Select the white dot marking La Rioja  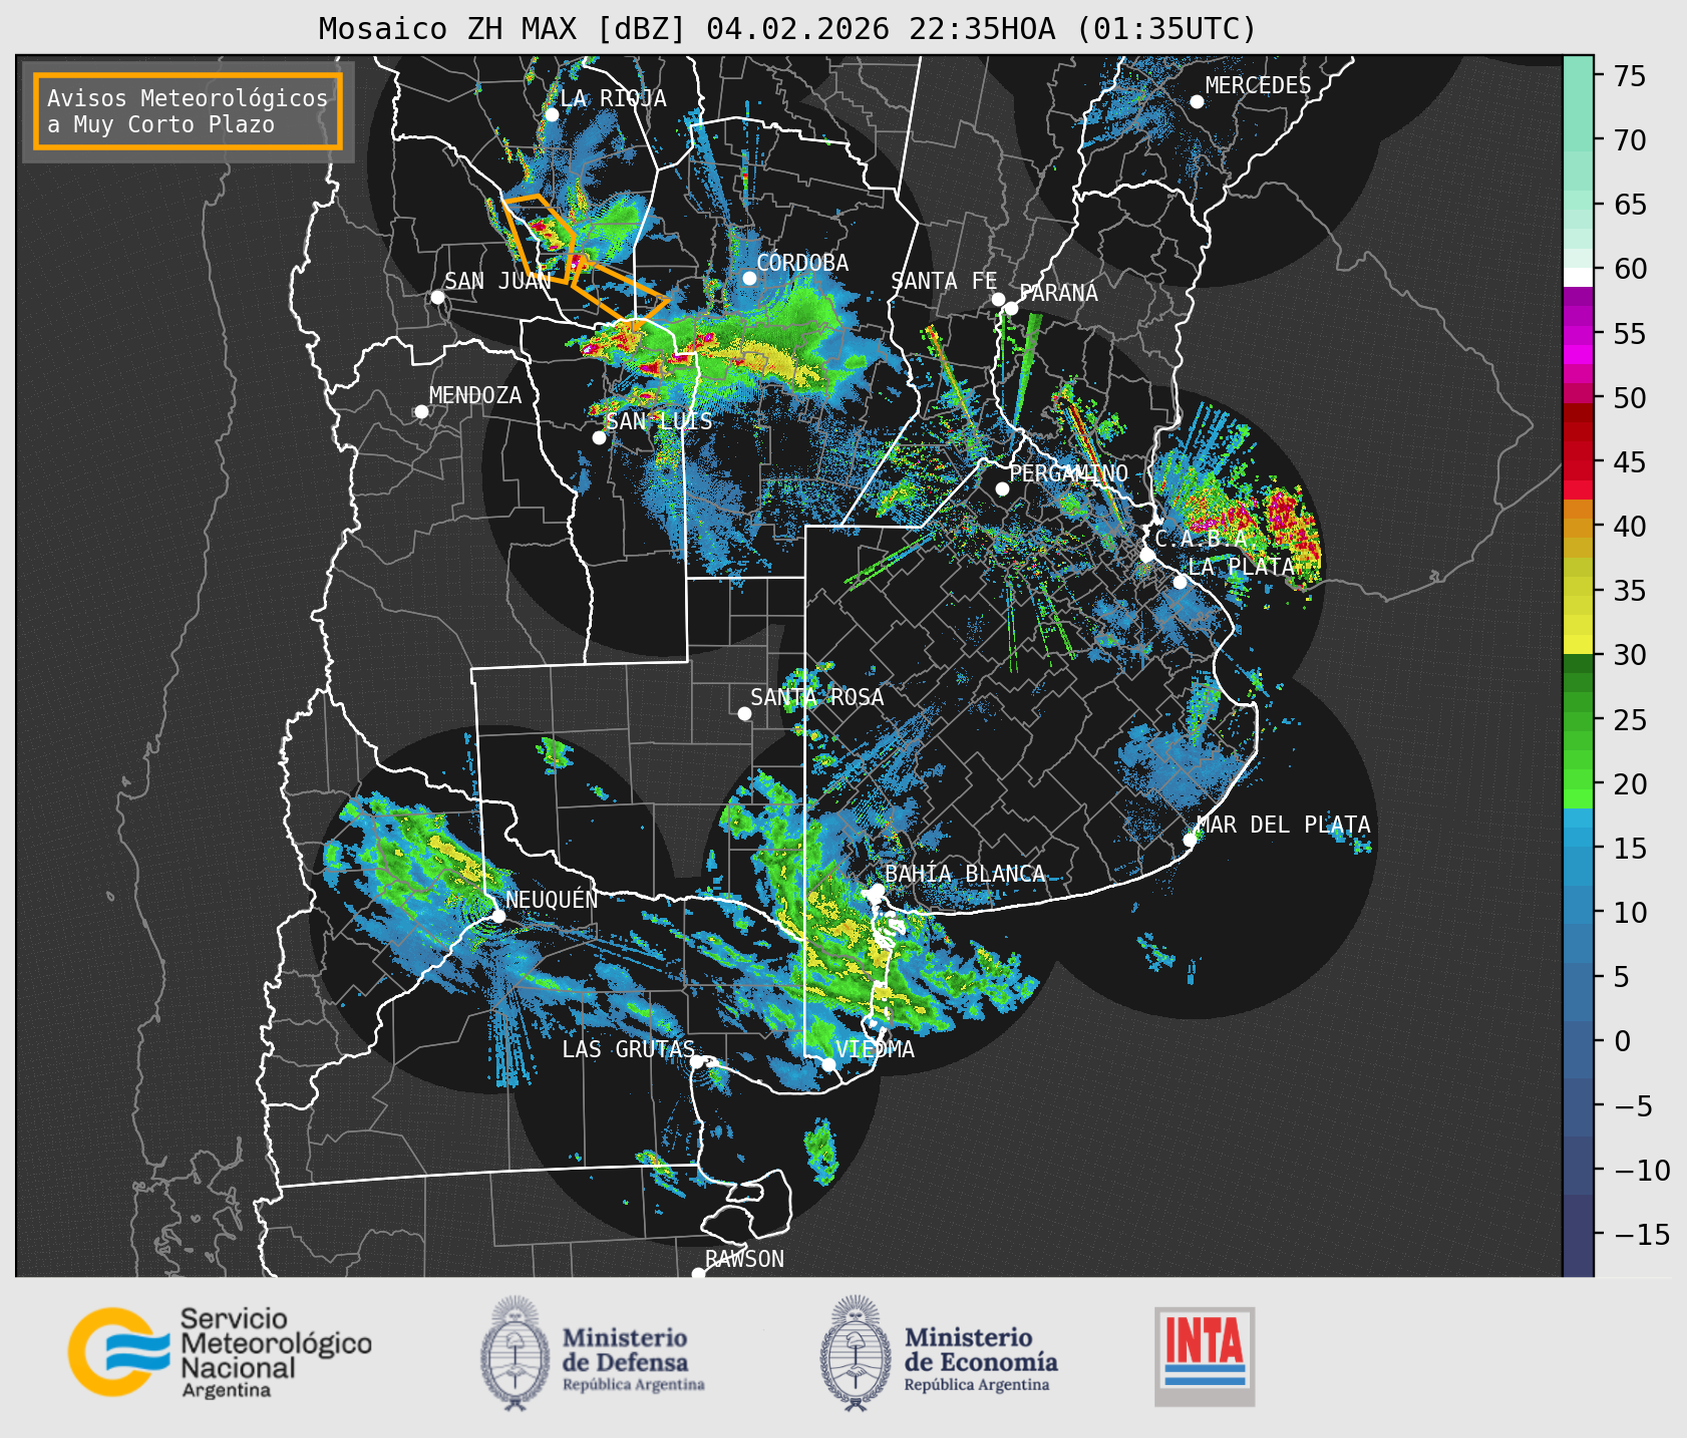(551, 115)
